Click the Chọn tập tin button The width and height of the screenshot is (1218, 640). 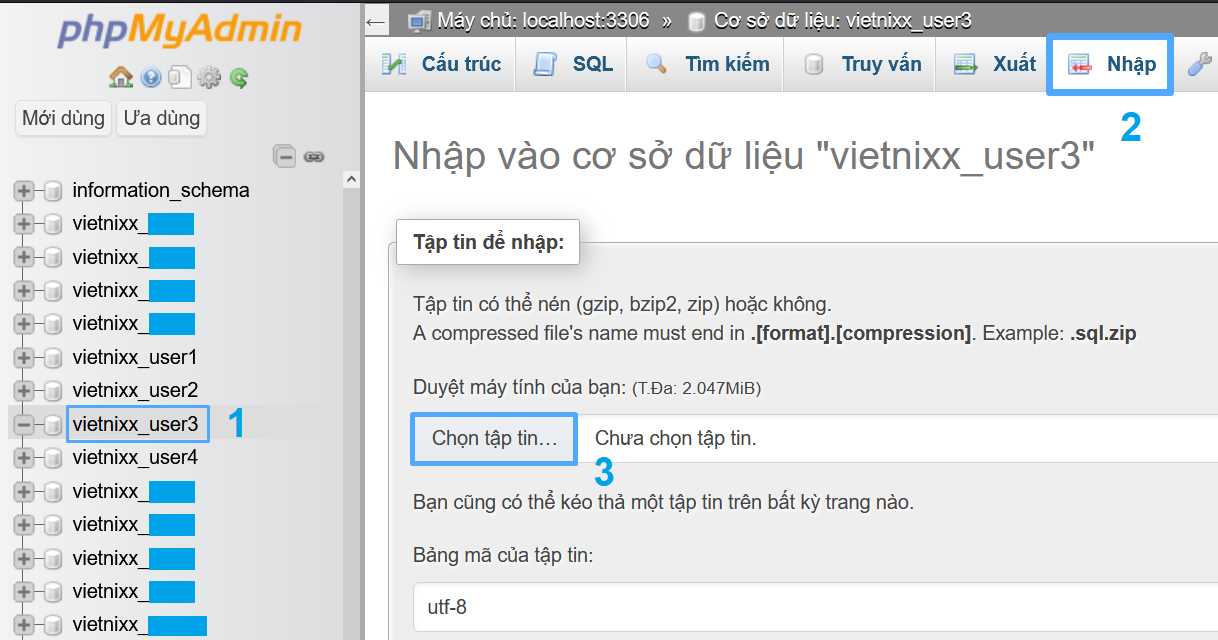point(494,439)
